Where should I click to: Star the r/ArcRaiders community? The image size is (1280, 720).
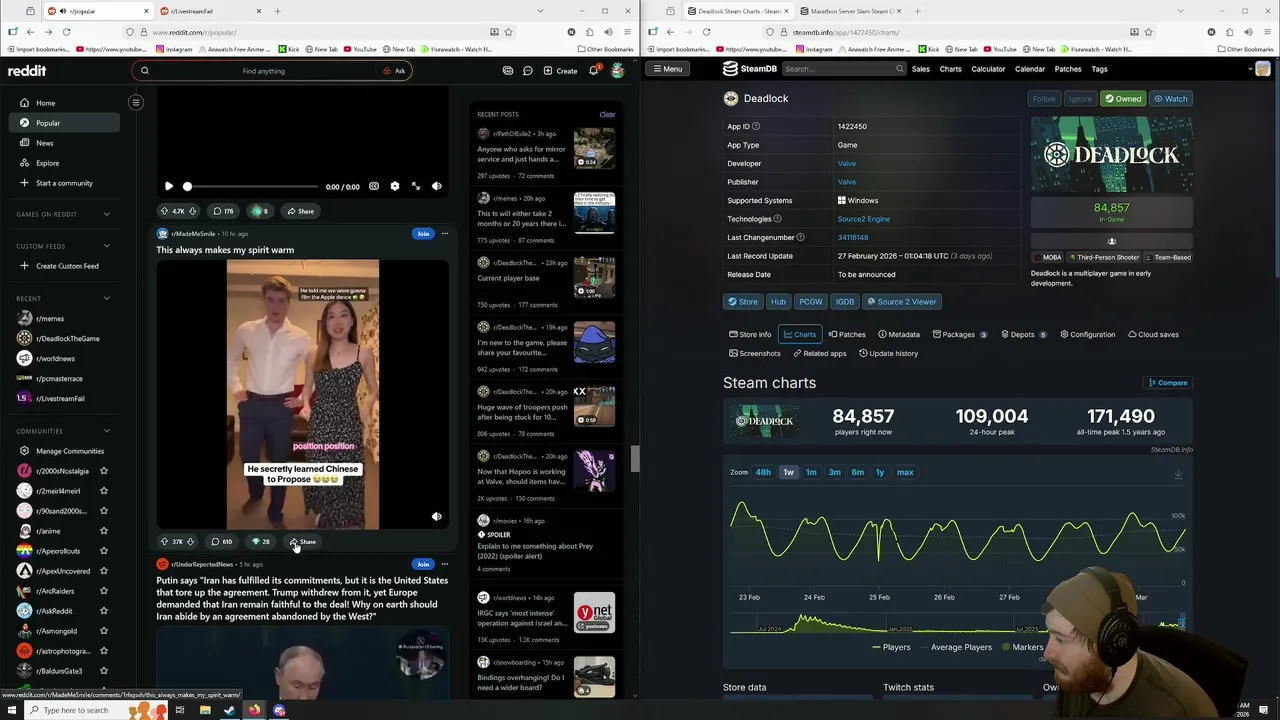(x=104, y=591)
